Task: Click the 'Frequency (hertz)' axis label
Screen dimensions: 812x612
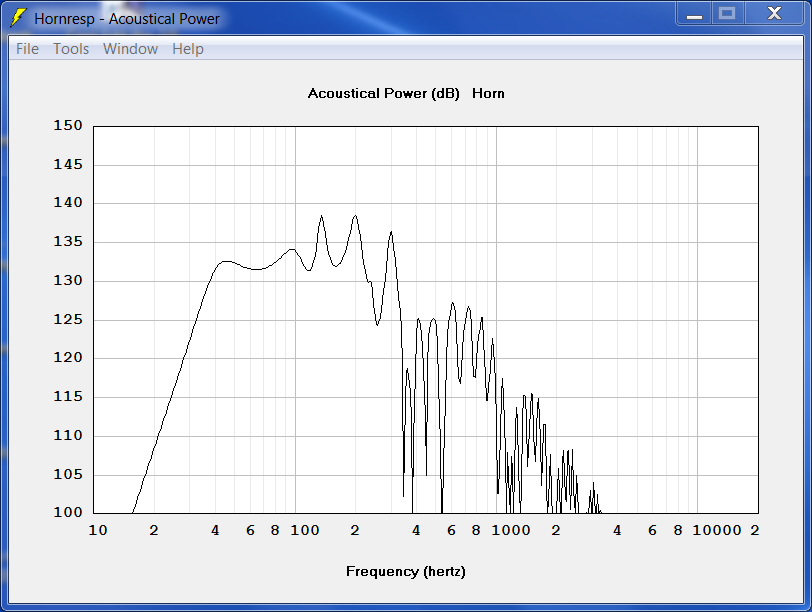Action: pos(405,571)
